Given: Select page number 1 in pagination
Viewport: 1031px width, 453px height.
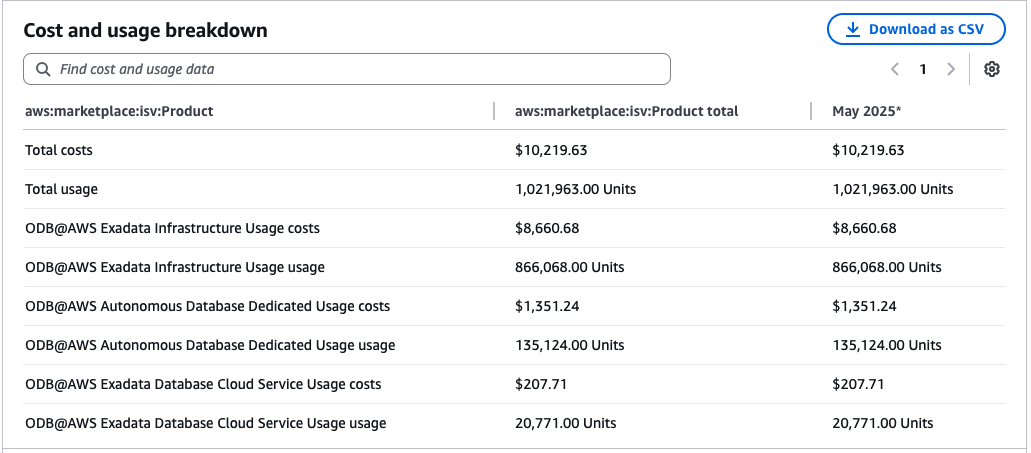Looking at the screenshot, I should pos(923,69).
